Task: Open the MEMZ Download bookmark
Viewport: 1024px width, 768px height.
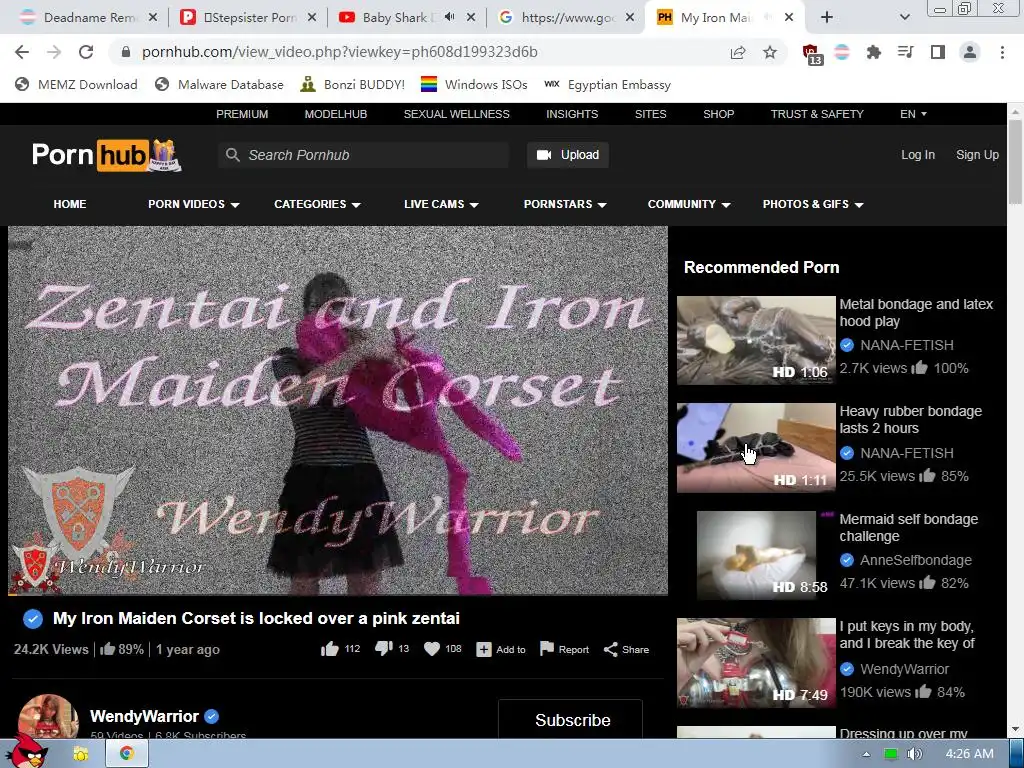Action: point(76,84)
